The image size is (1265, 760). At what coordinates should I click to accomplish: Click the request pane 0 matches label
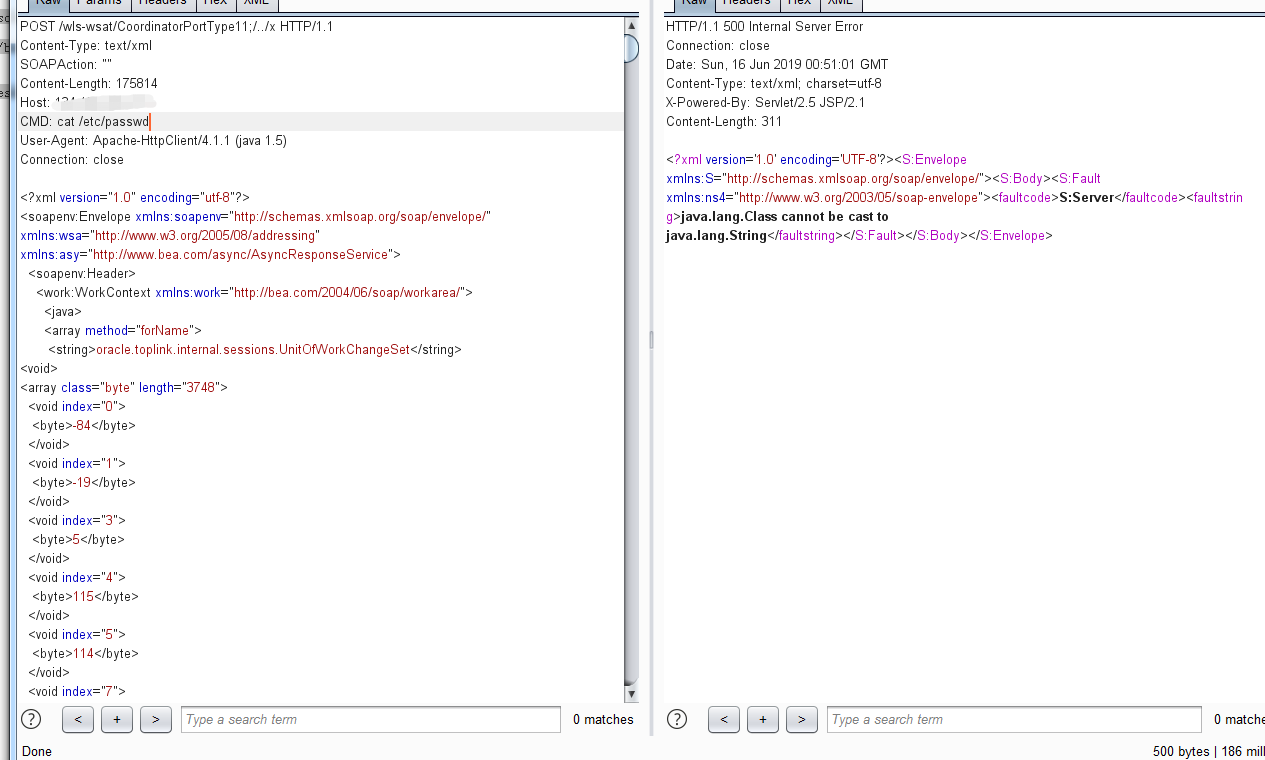[603, 719]
